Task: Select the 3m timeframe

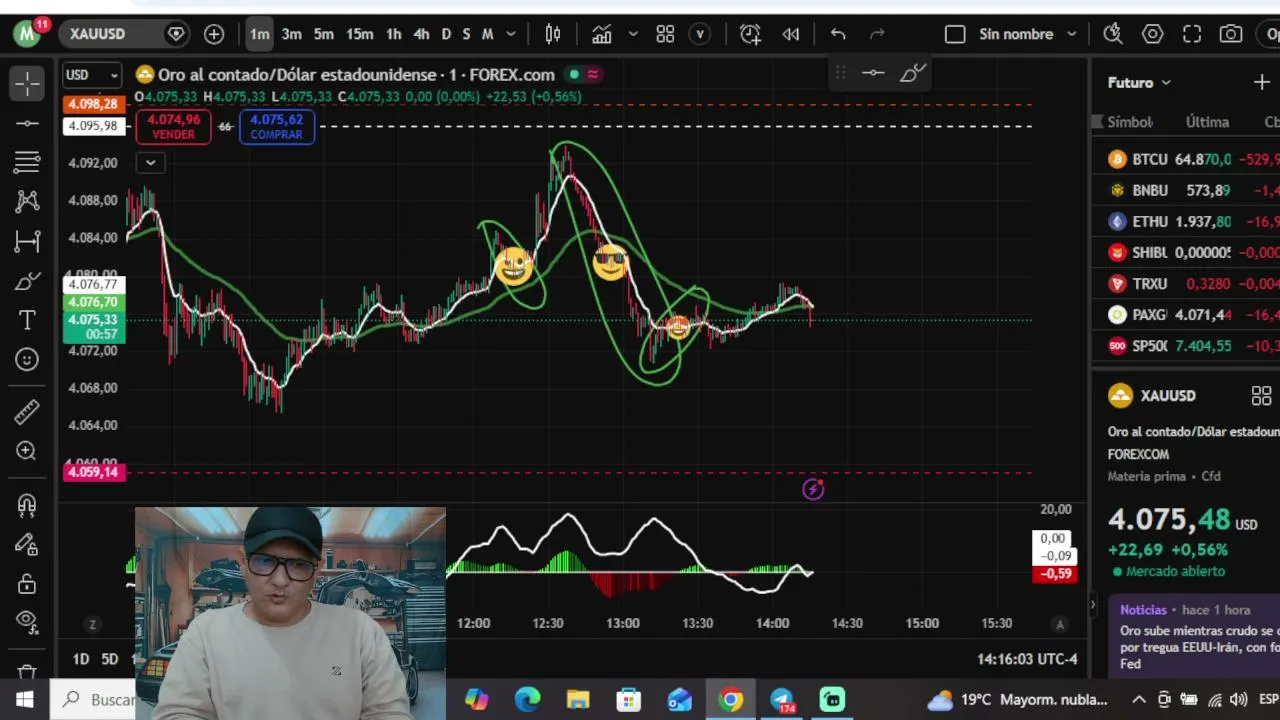Action: click(292, 34)
